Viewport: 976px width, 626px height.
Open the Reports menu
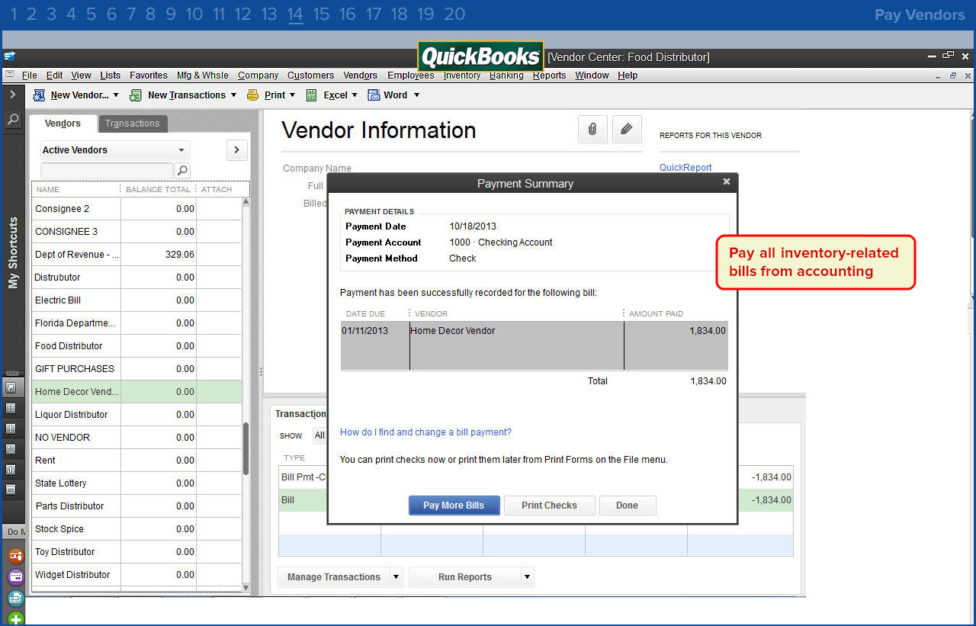(x=549, y=75)
